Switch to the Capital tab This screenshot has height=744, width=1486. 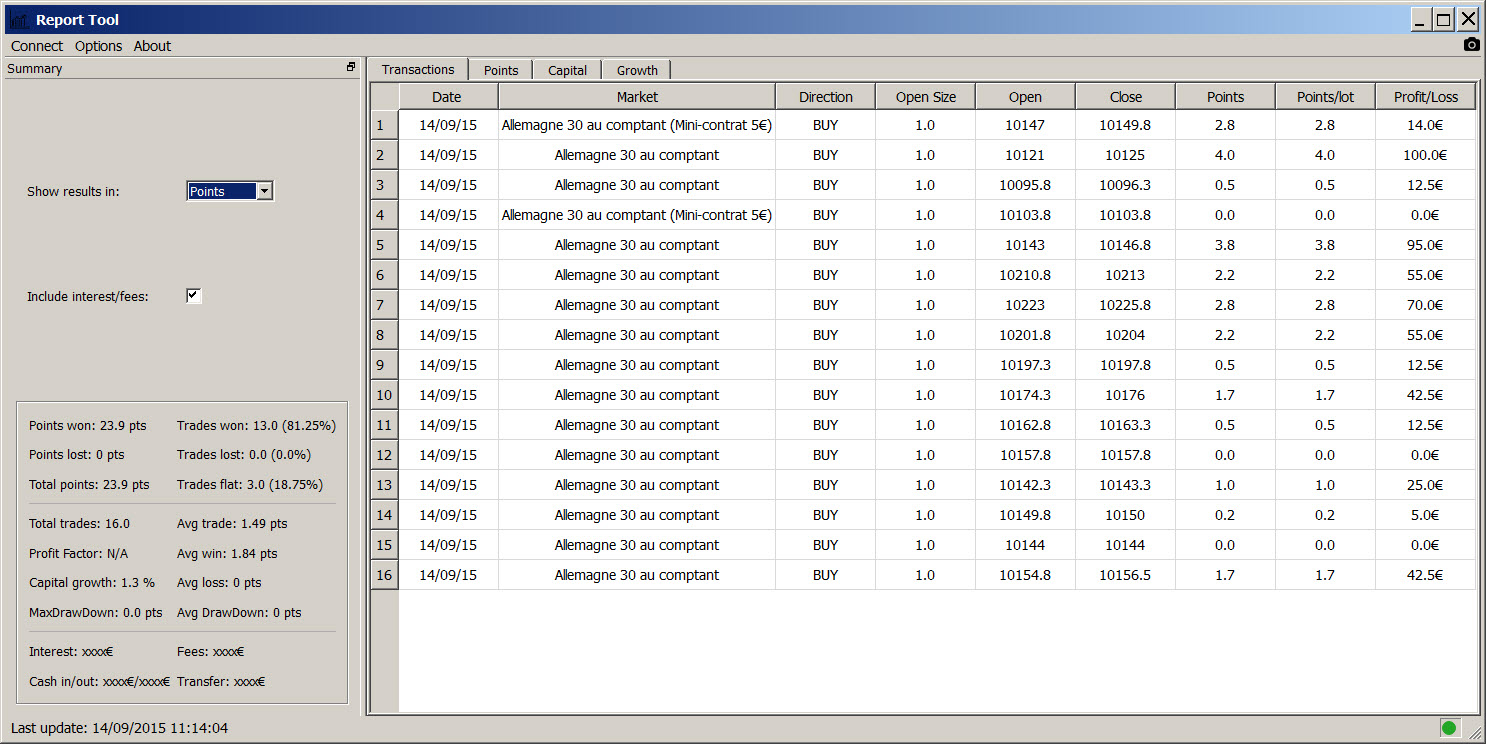click(567, 70)
